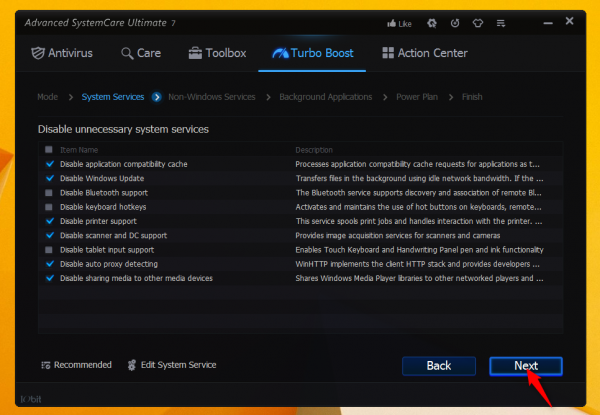This screenshot has height=415, width=600.
Task: Click 'Activates and maintains the use' description
Action: 418,207
